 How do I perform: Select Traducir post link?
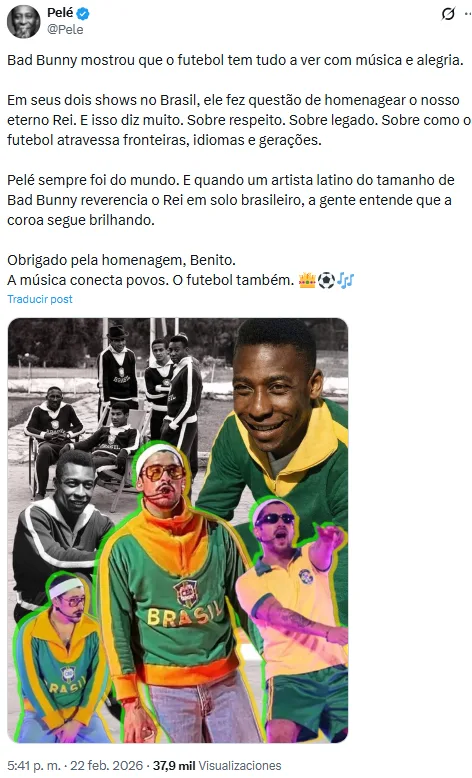(x=40, y=299)
